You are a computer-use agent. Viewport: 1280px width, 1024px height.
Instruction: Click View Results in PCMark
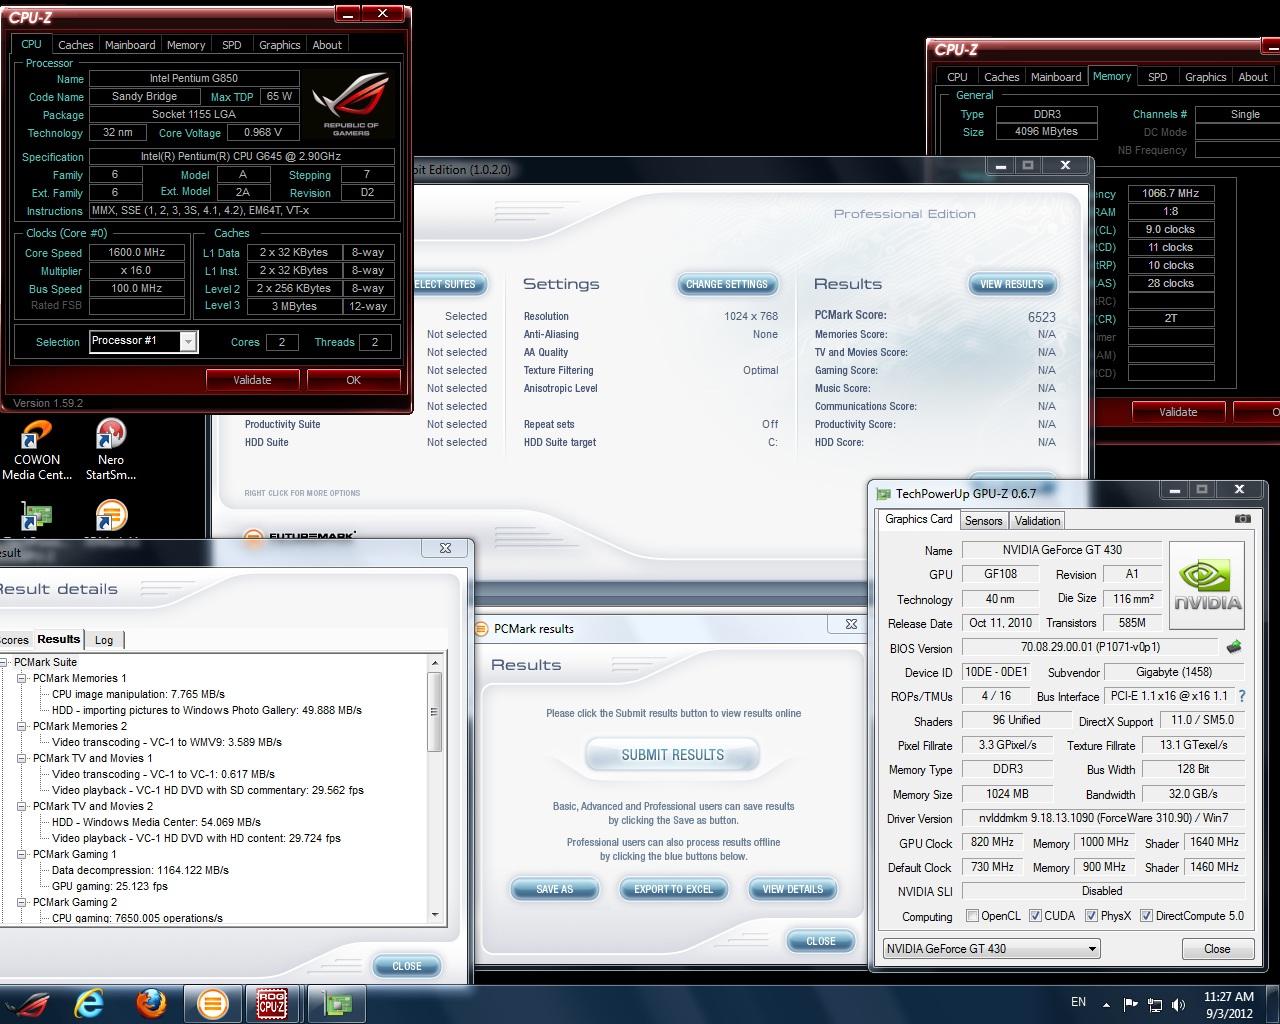(x=1012, y=285)
